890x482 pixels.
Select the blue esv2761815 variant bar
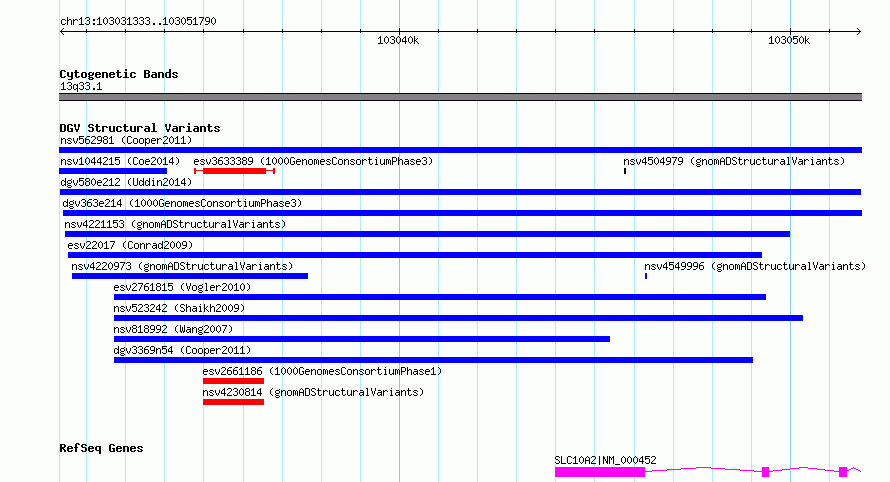coord(440,297)
